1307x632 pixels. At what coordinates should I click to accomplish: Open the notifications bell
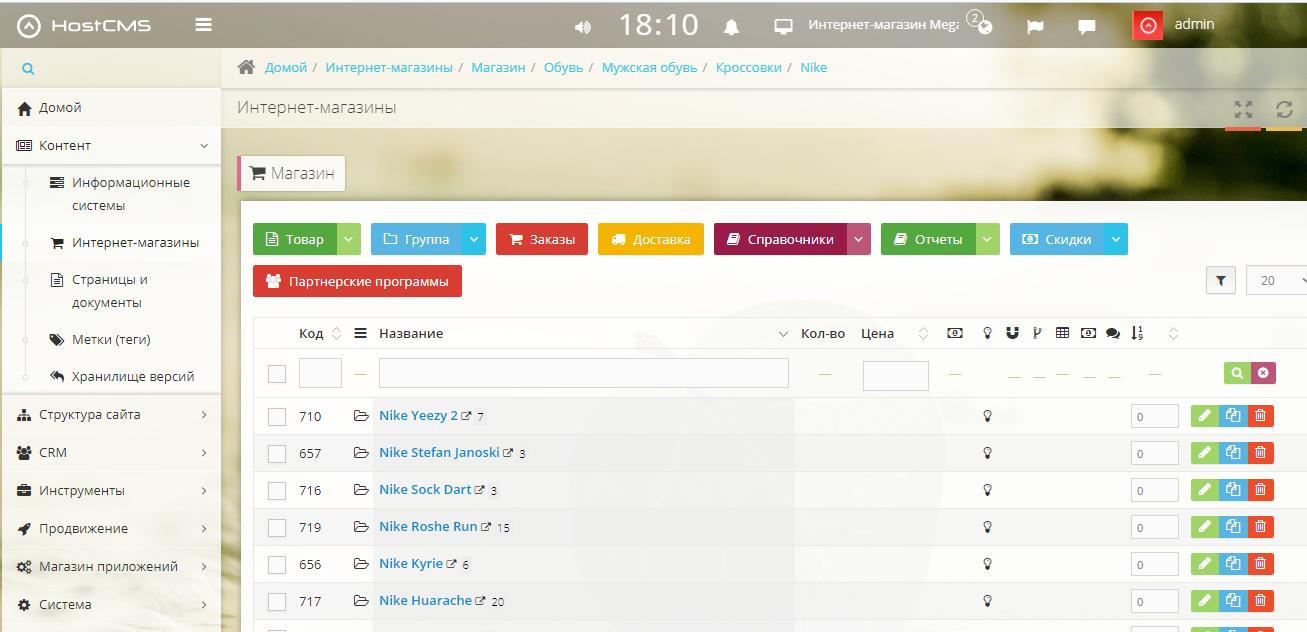point(732,27)
